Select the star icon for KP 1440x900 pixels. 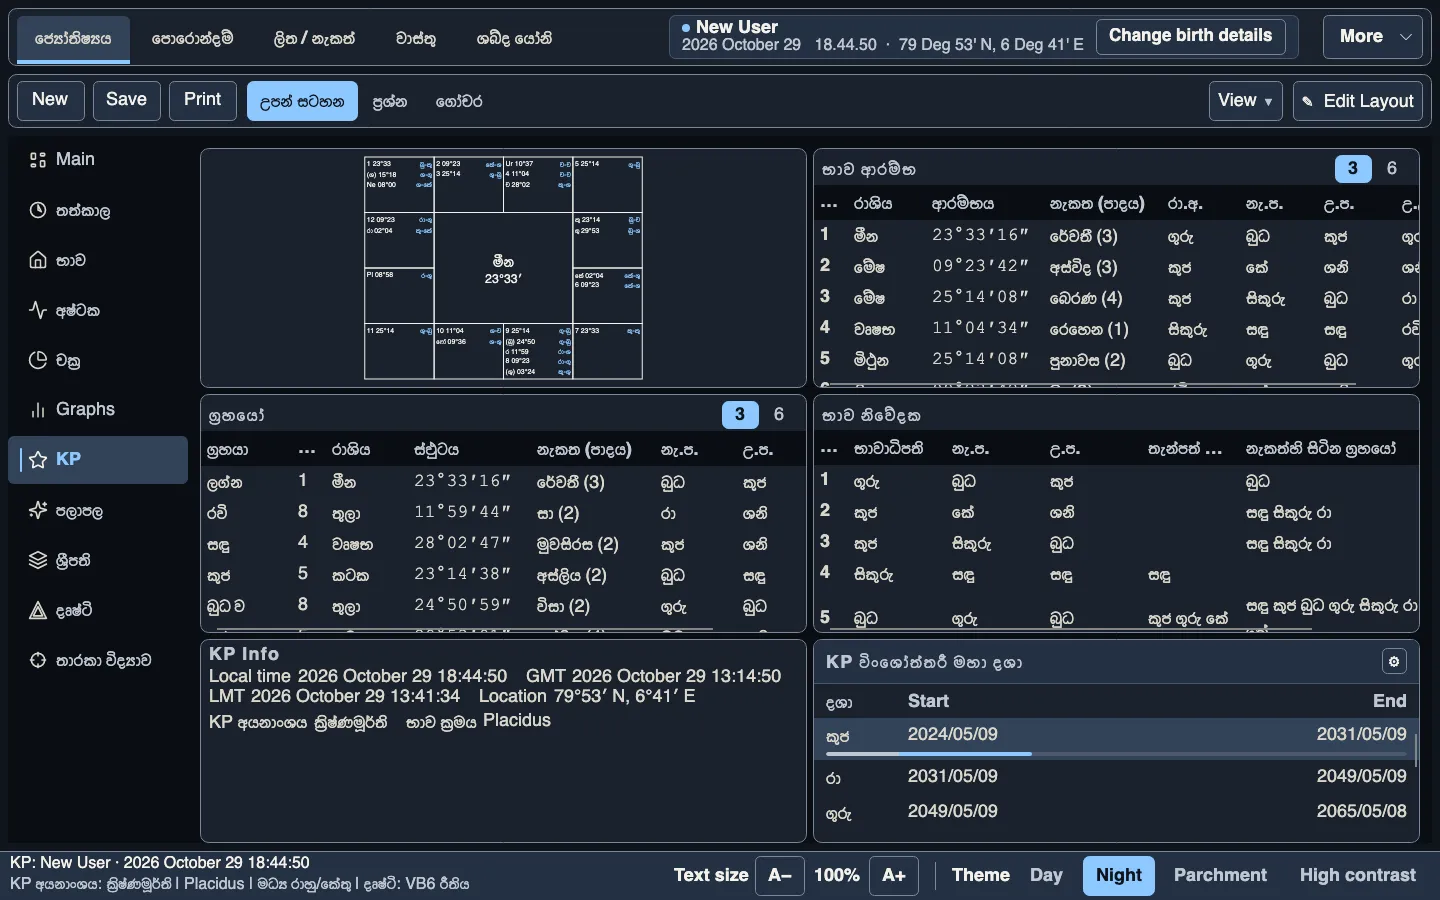pyautogui.click(x=38, y=460)
